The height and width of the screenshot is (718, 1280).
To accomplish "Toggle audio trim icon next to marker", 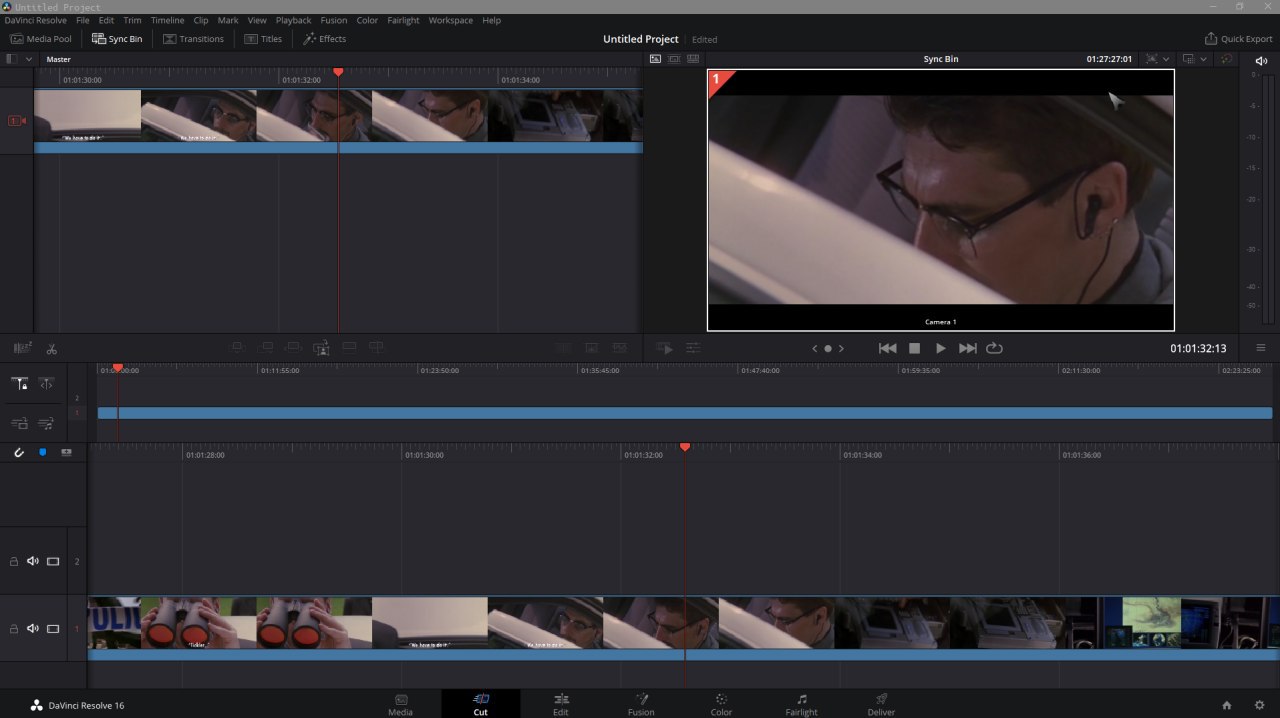I will (x=67, y=453).
